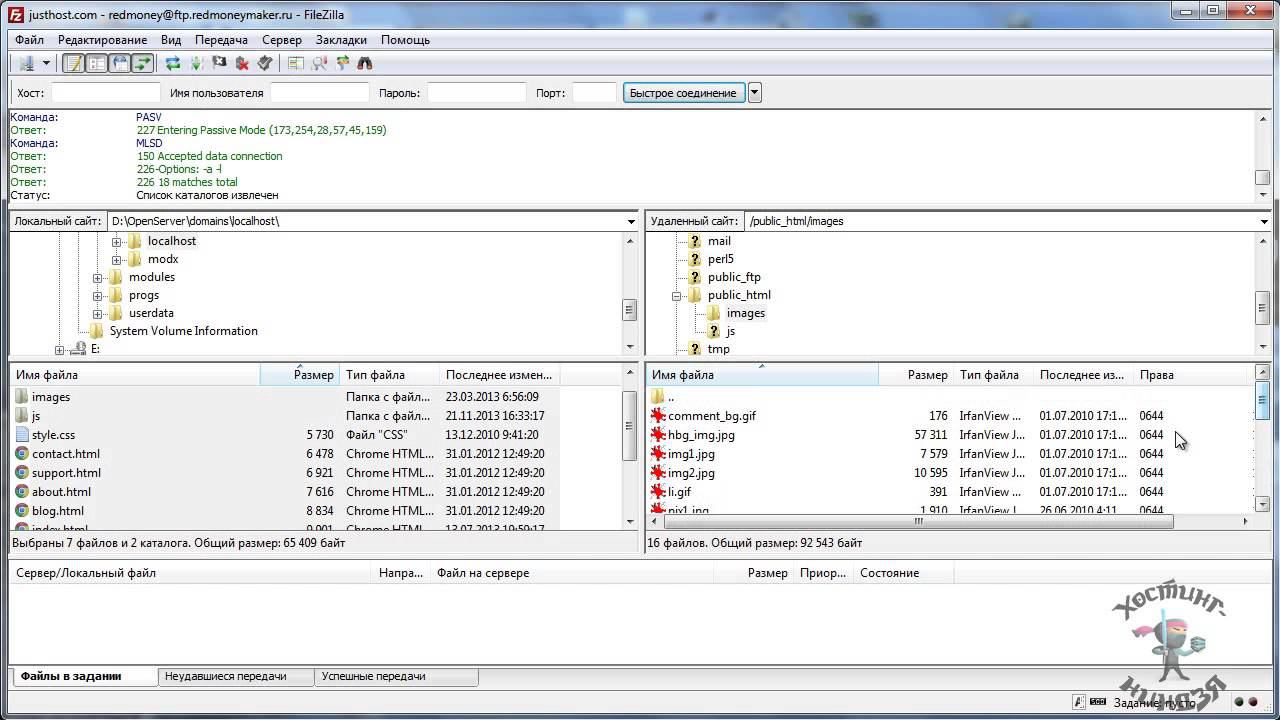The image size is (1280, 720).
Task: Click the Хост input field
Action: click(105, 93)
